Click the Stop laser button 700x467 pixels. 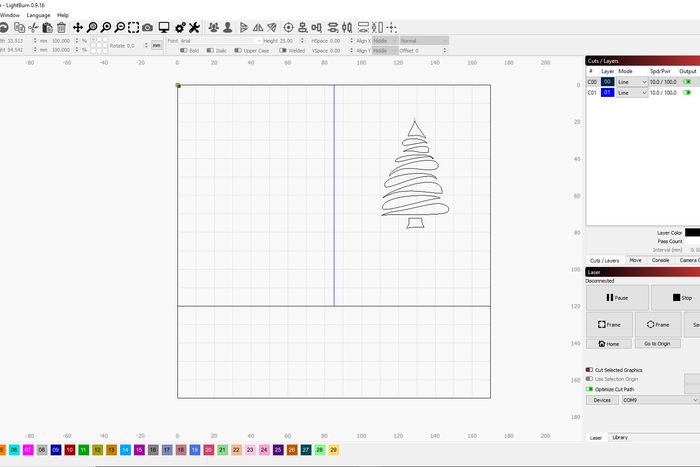coord(676,297)
